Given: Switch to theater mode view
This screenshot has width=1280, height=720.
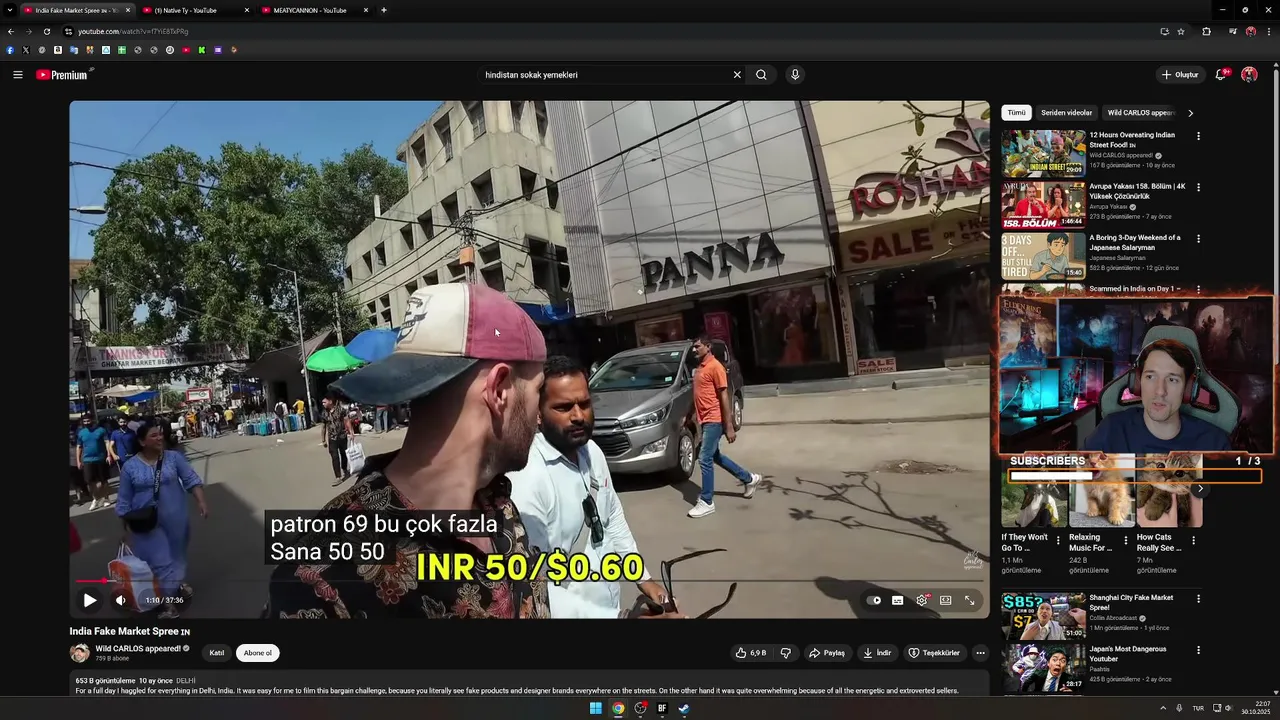Looking at the screenshot, I should [945, 600].
